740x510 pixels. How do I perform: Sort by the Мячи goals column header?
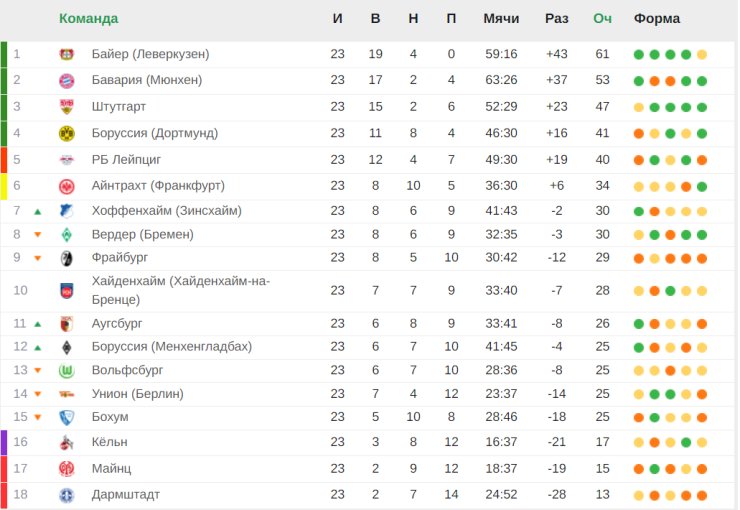(x=501, y=19)
